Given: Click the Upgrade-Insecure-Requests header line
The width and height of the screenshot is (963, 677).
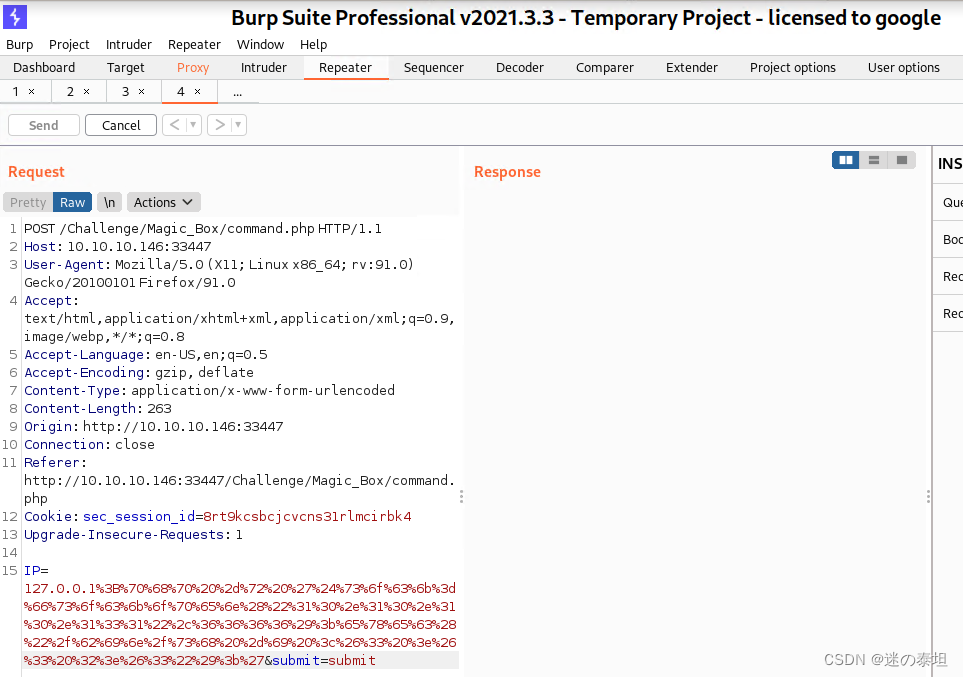Looking at the screenshot, I should [x=133, y=534].
